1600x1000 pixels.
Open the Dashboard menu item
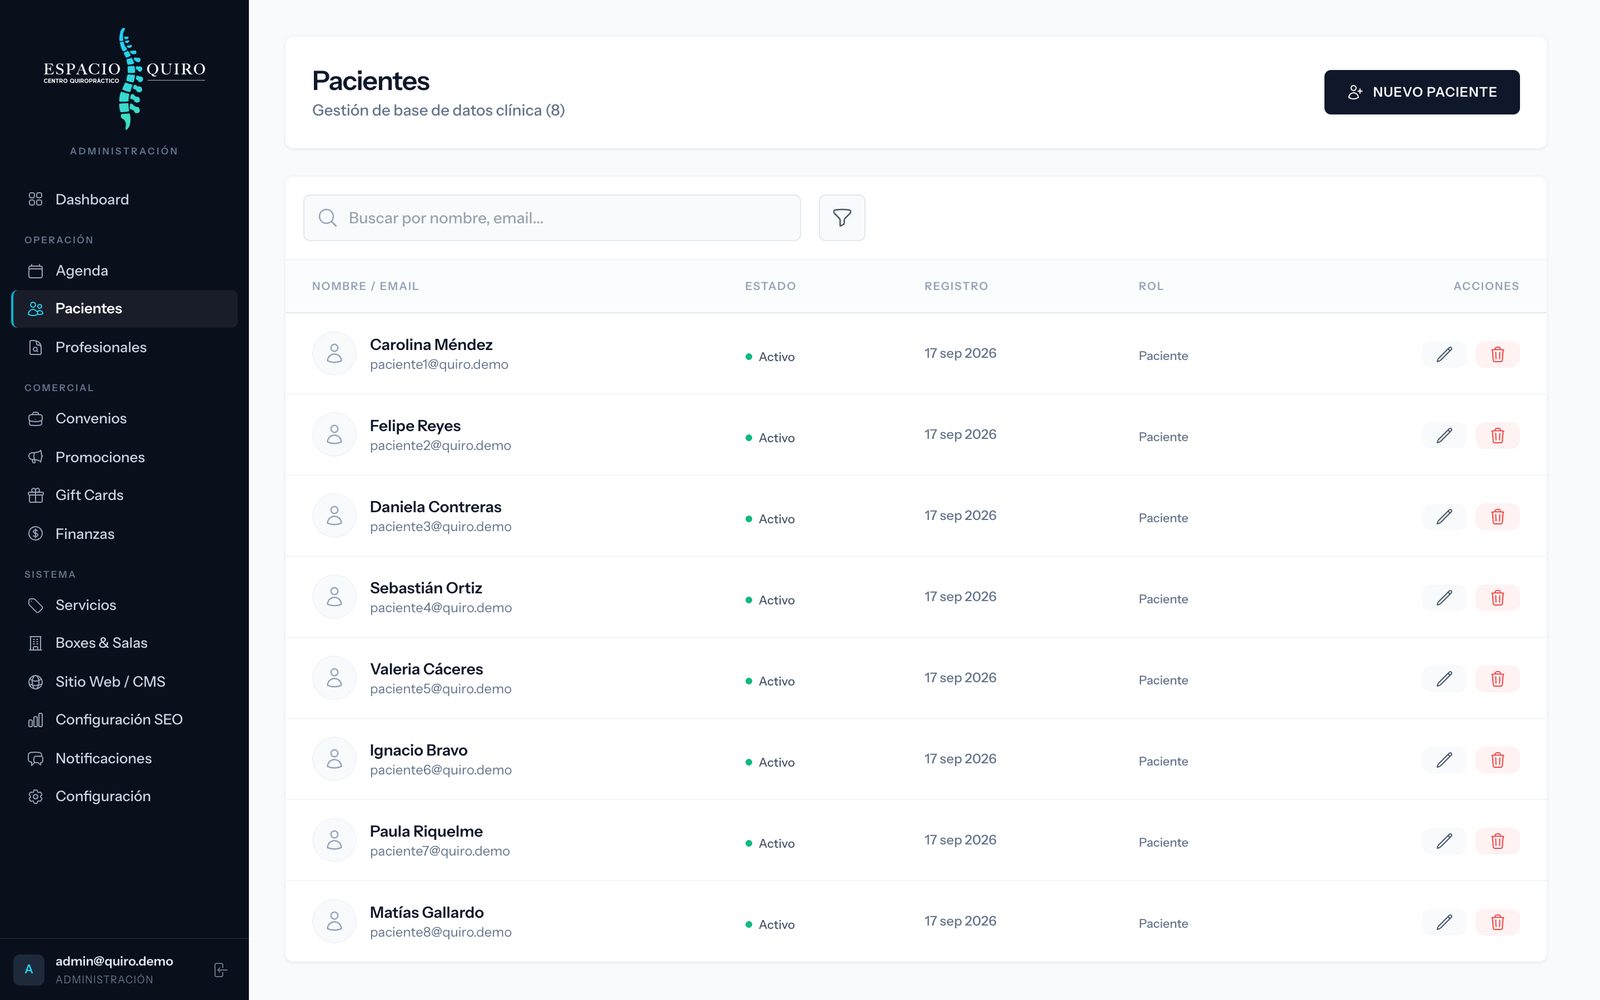coord(124,199)
